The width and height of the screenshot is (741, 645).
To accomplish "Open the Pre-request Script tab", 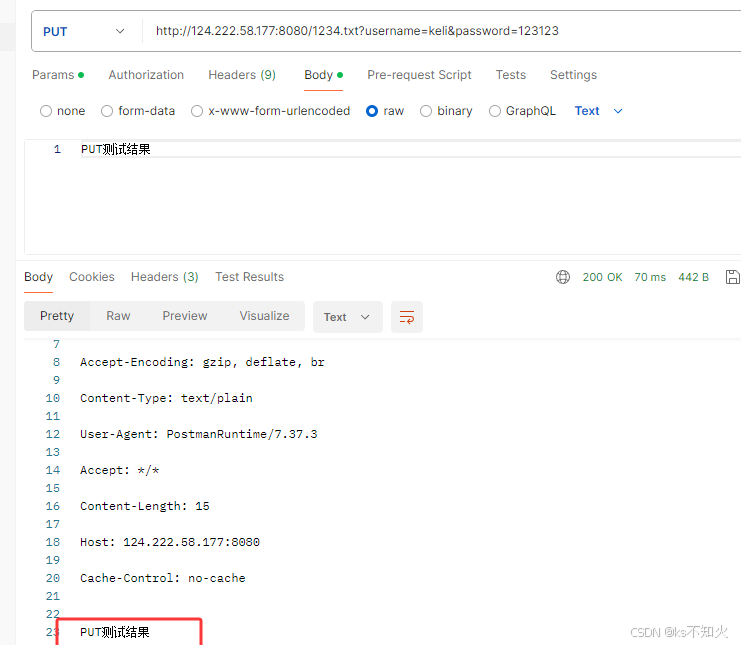I will click(419, 75).
